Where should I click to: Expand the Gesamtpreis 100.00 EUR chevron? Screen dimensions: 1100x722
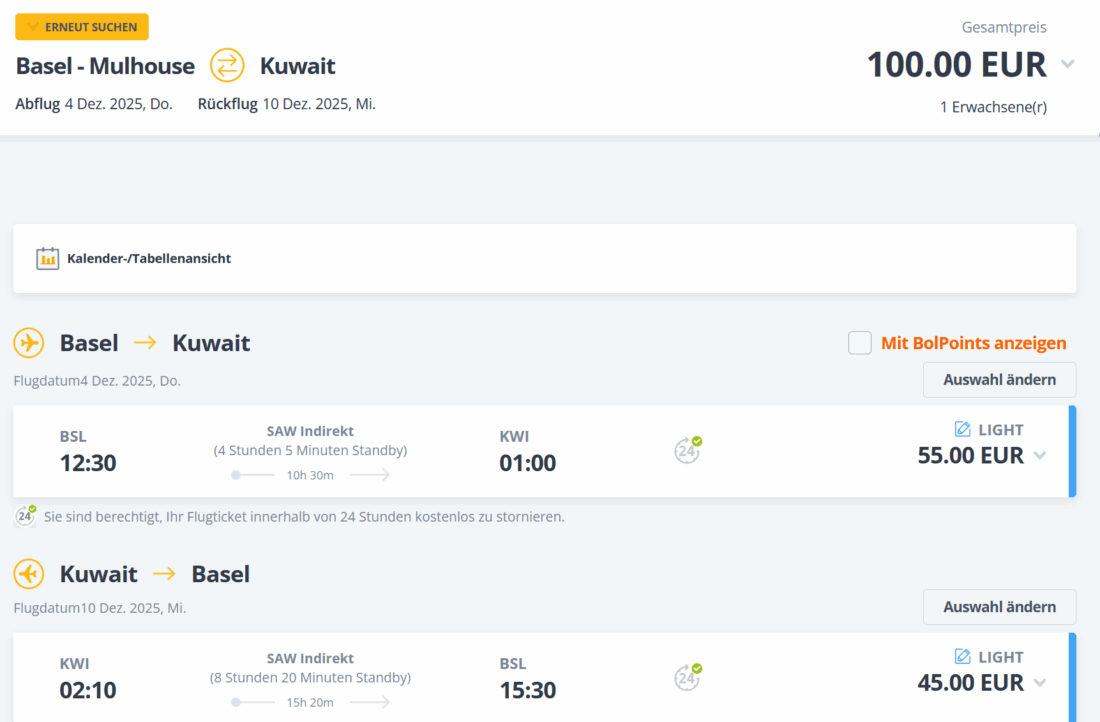click(x=1068, y=64)
